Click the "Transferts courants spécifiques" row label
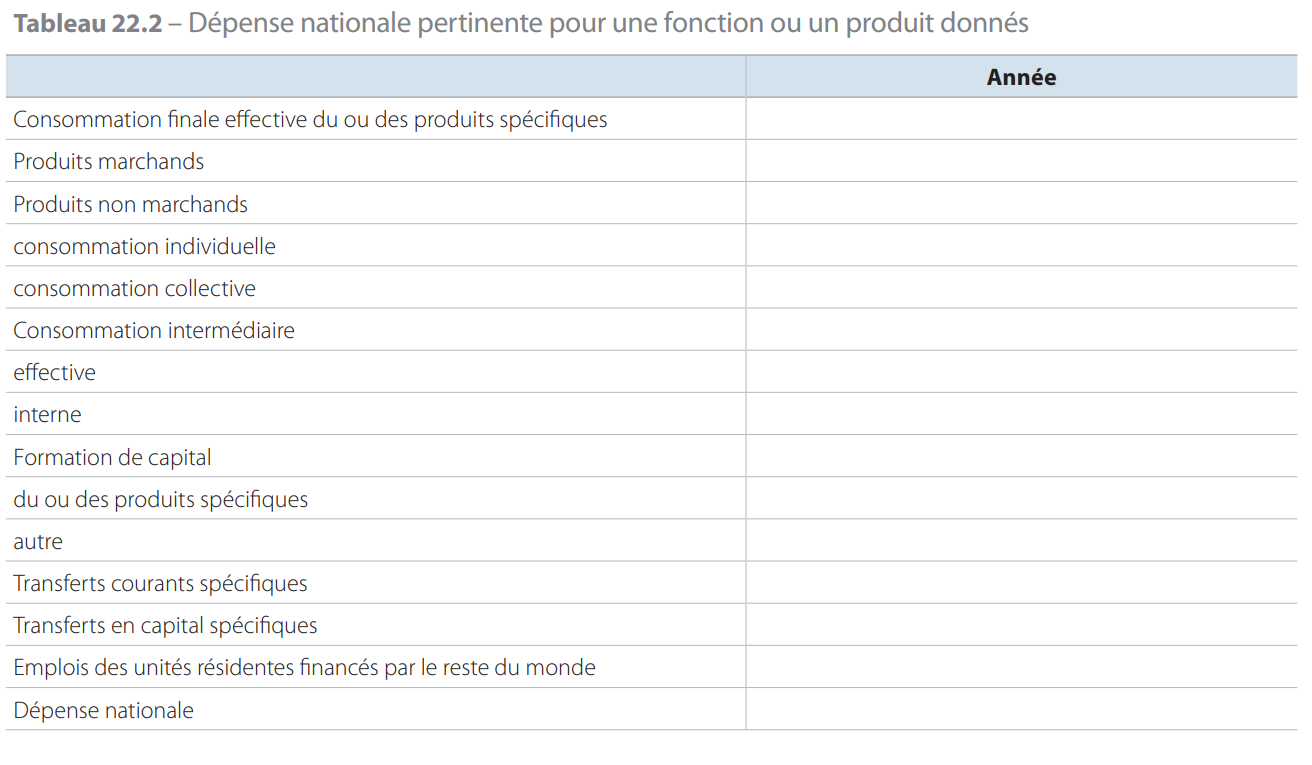The image size is (1312, 765). coord(161,584)
